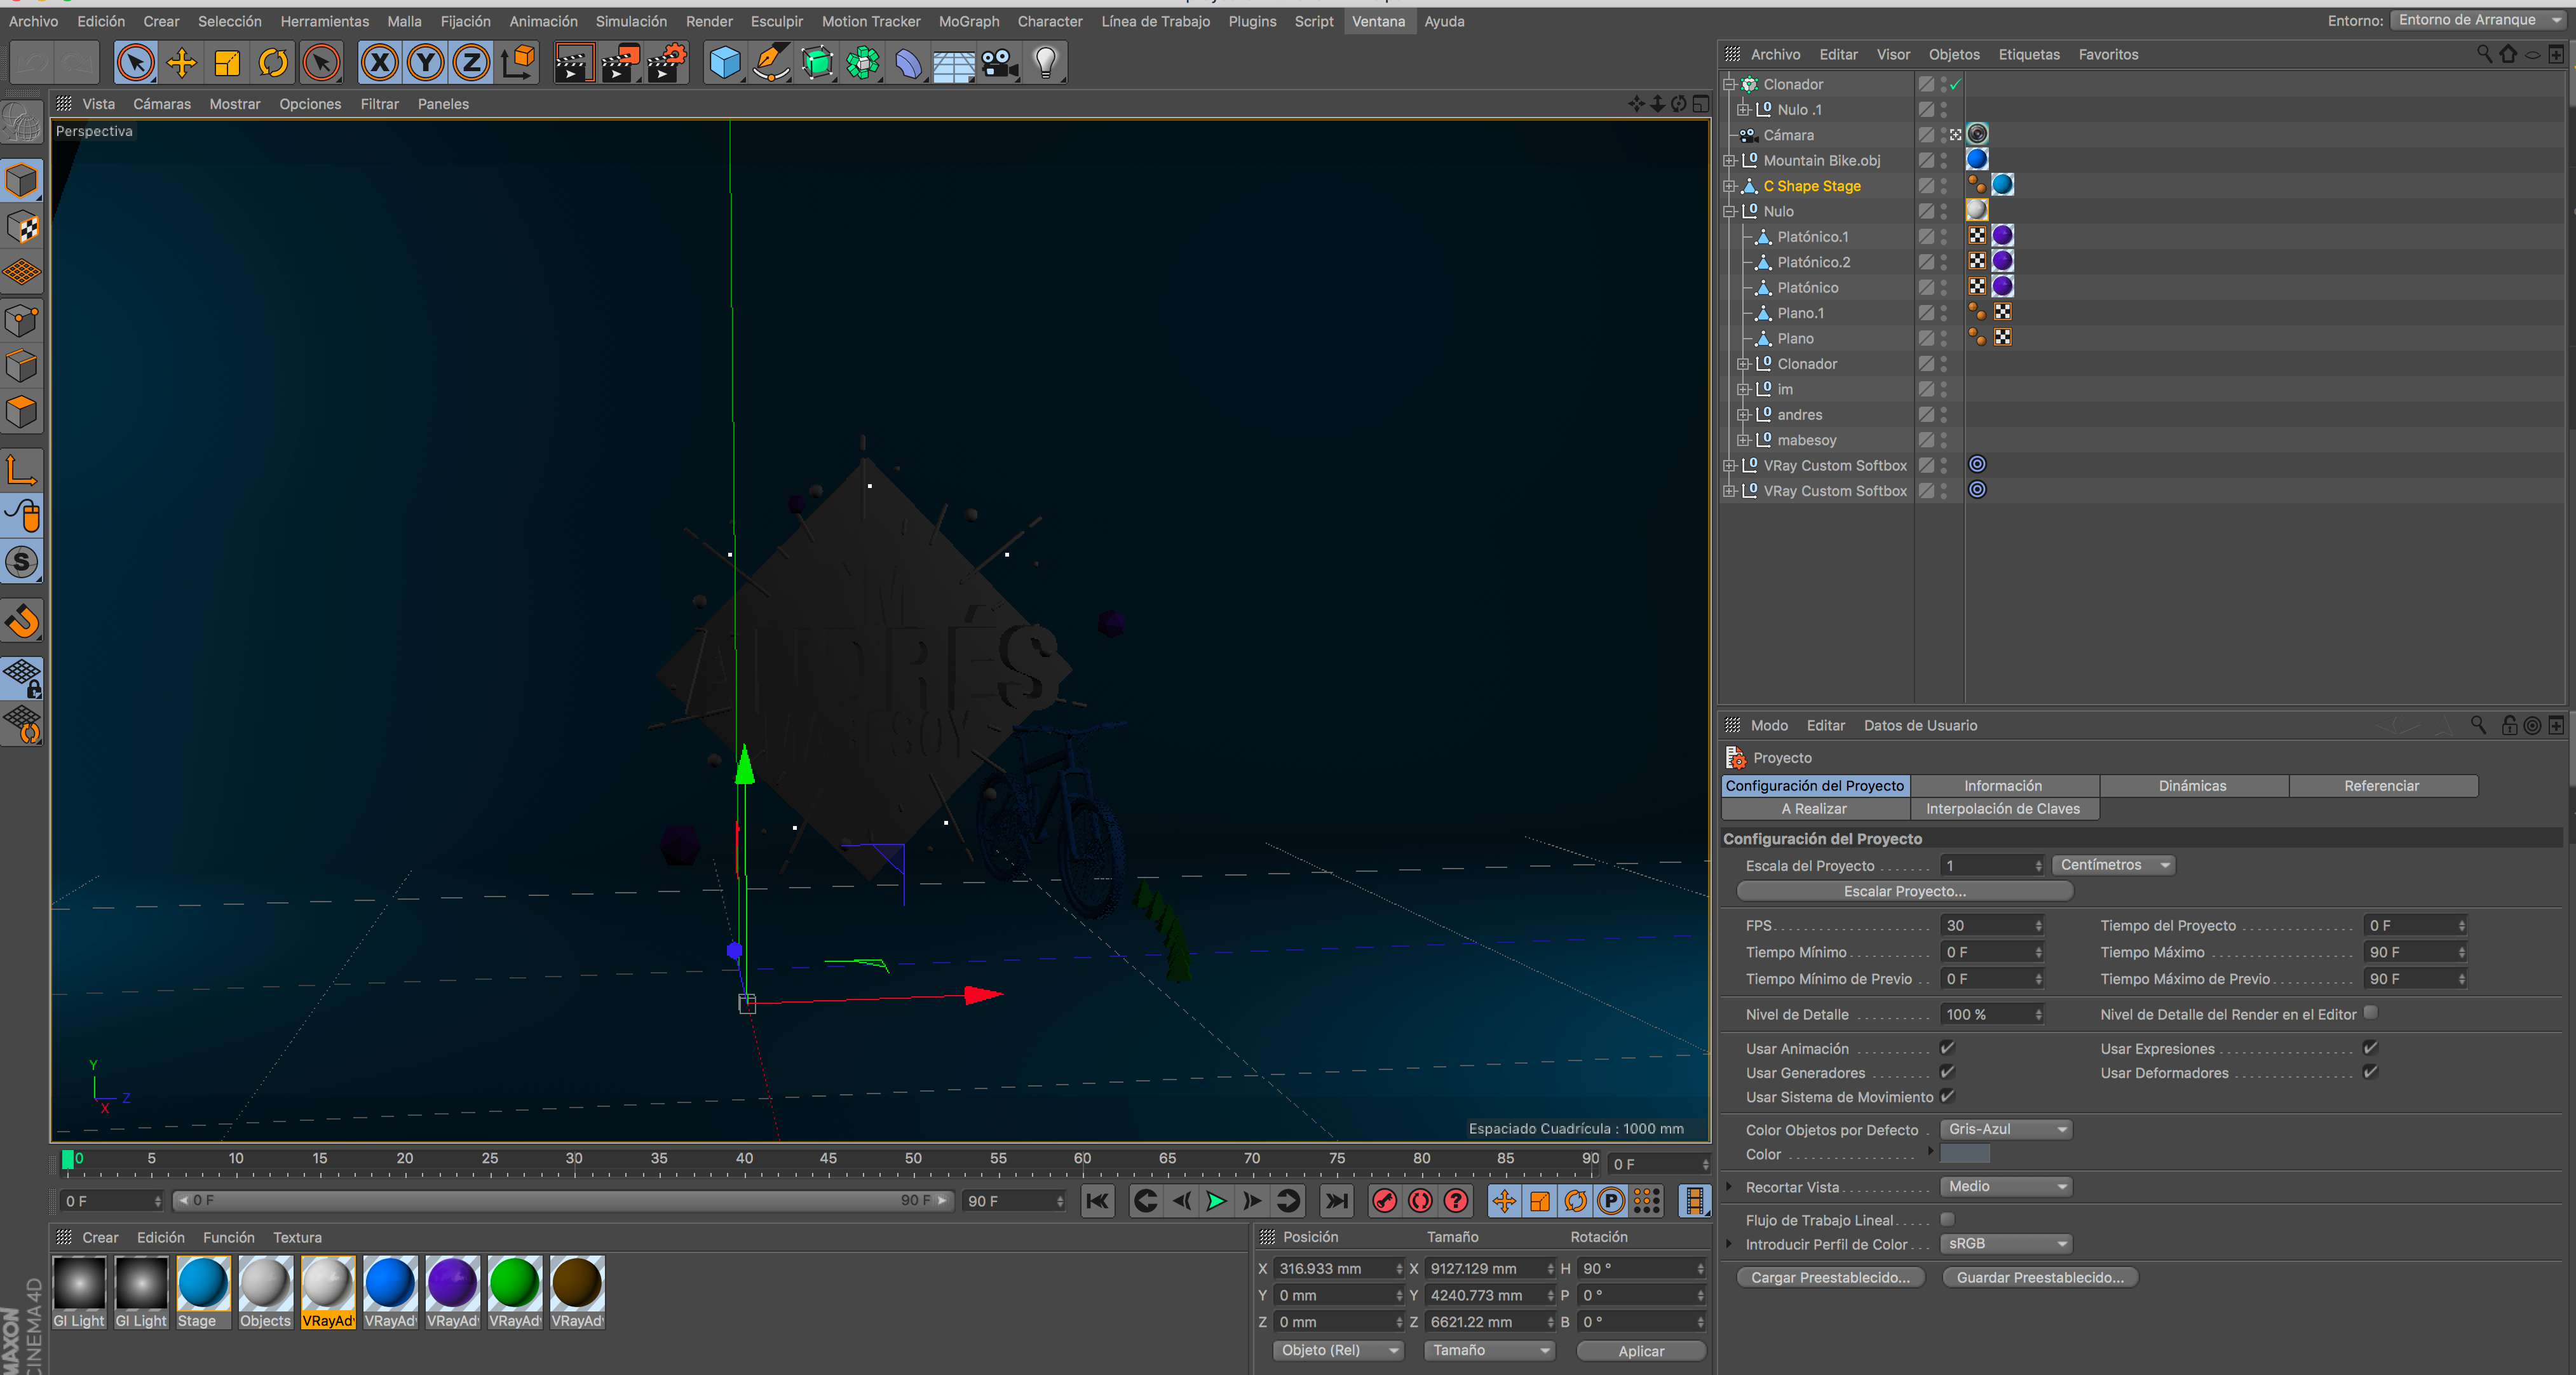This screenshot has width=2576, height=1375.
Task: Expand Mountain Bike.obj tree node
Action: [1730, 161]
